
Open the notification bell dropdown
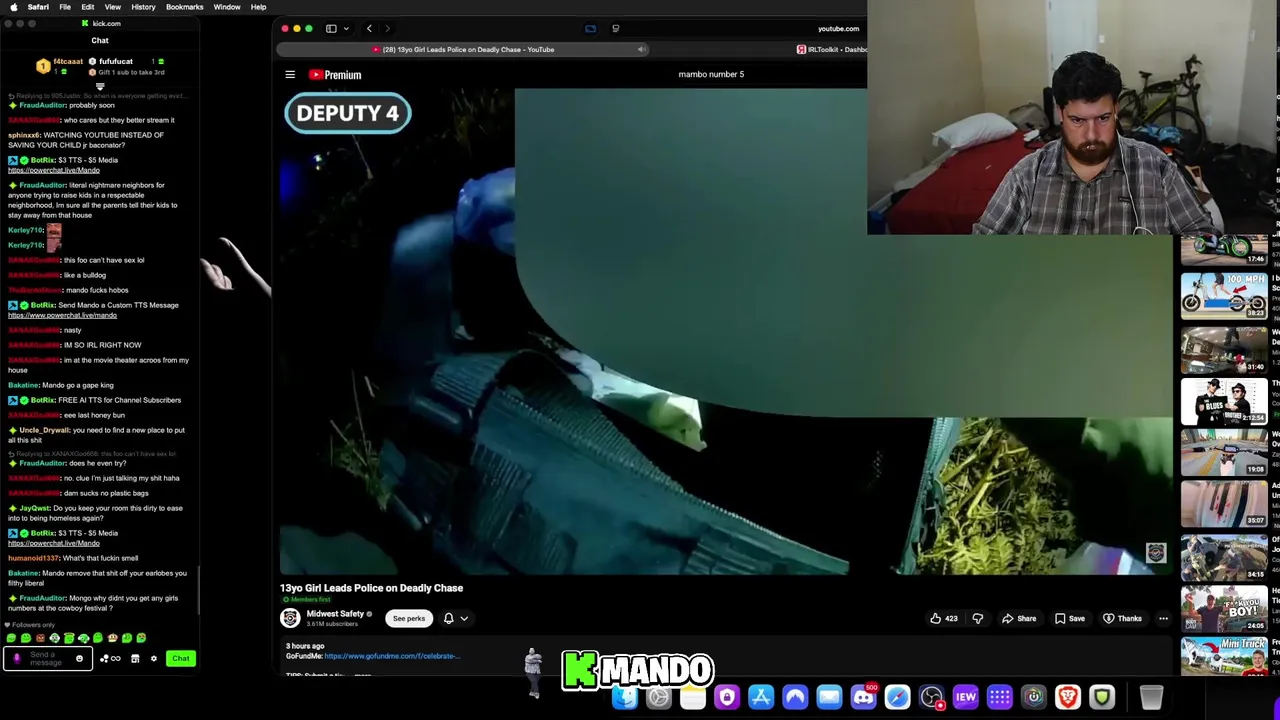pyautogui.click(x=455, y=618)
